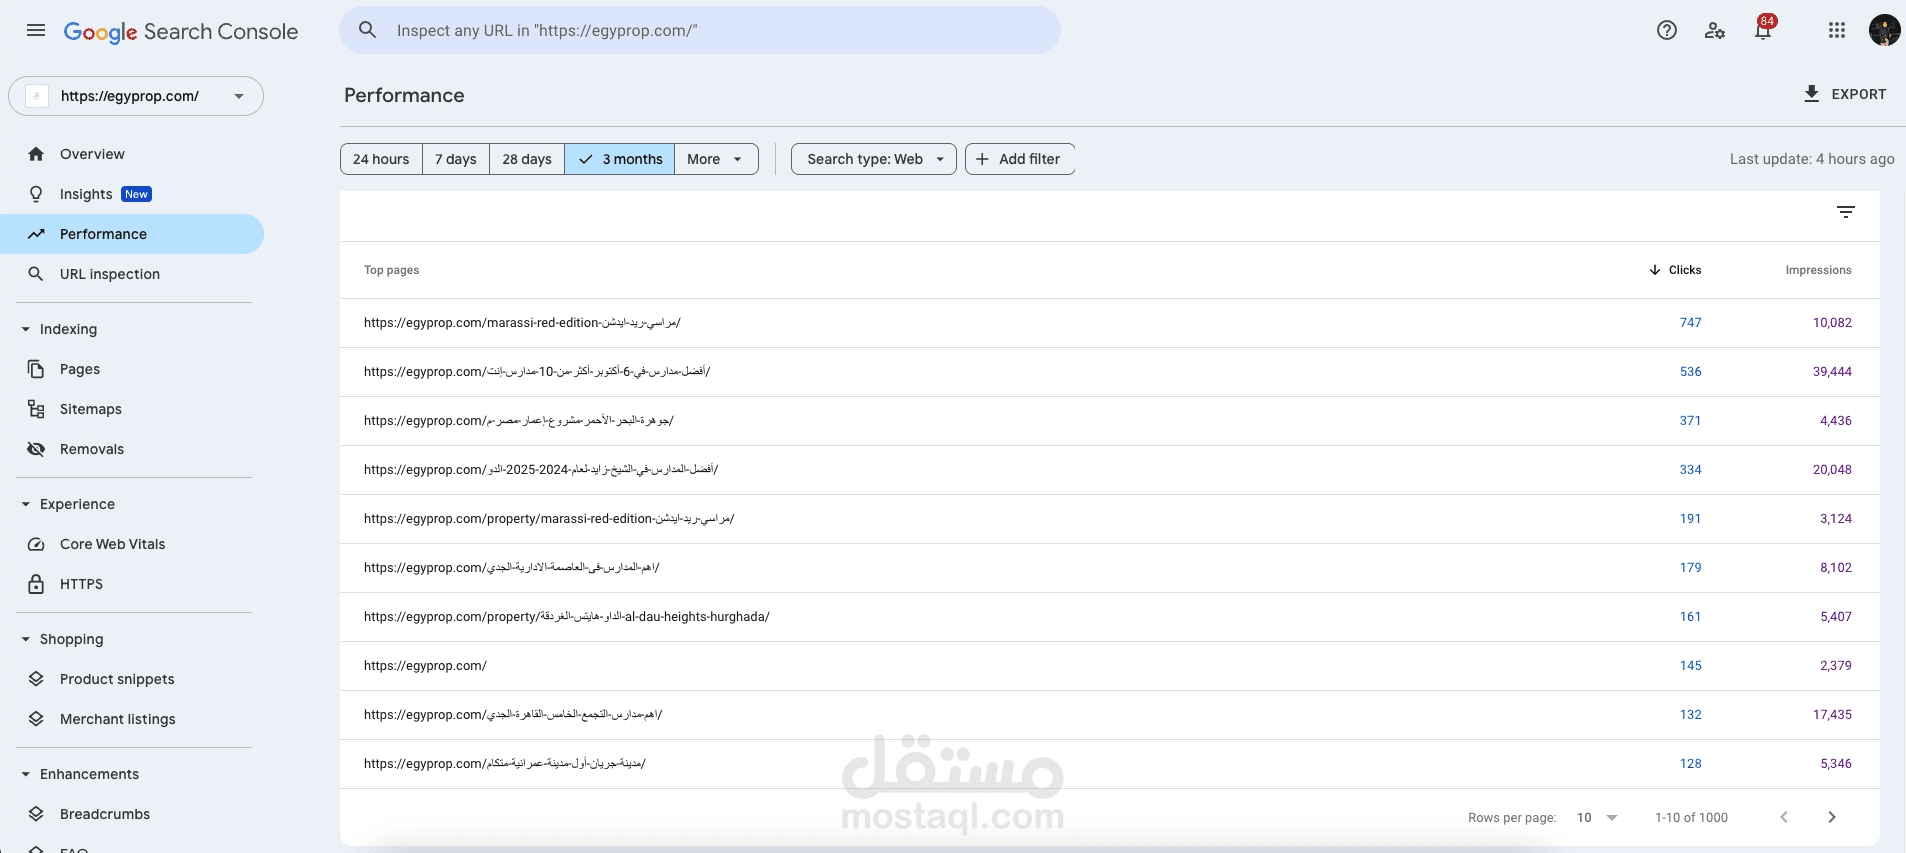Open the https://egyprop.com/ homepage row
This screenshot has width=1906, height=853.
click(x=1110, y=666)
